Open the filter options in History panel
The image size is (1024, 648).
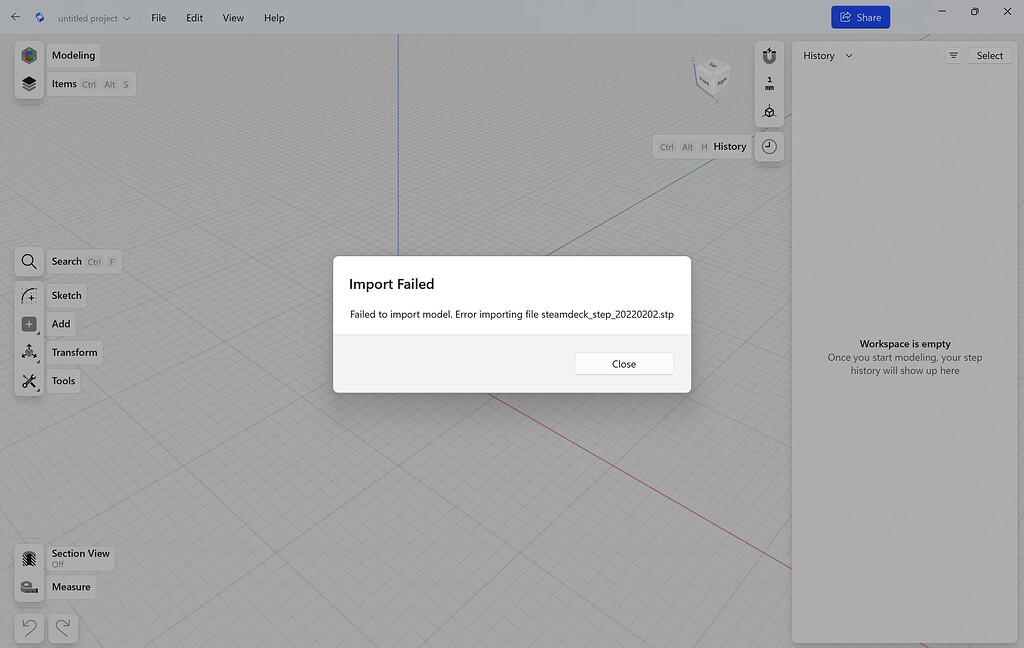[952, 55]
